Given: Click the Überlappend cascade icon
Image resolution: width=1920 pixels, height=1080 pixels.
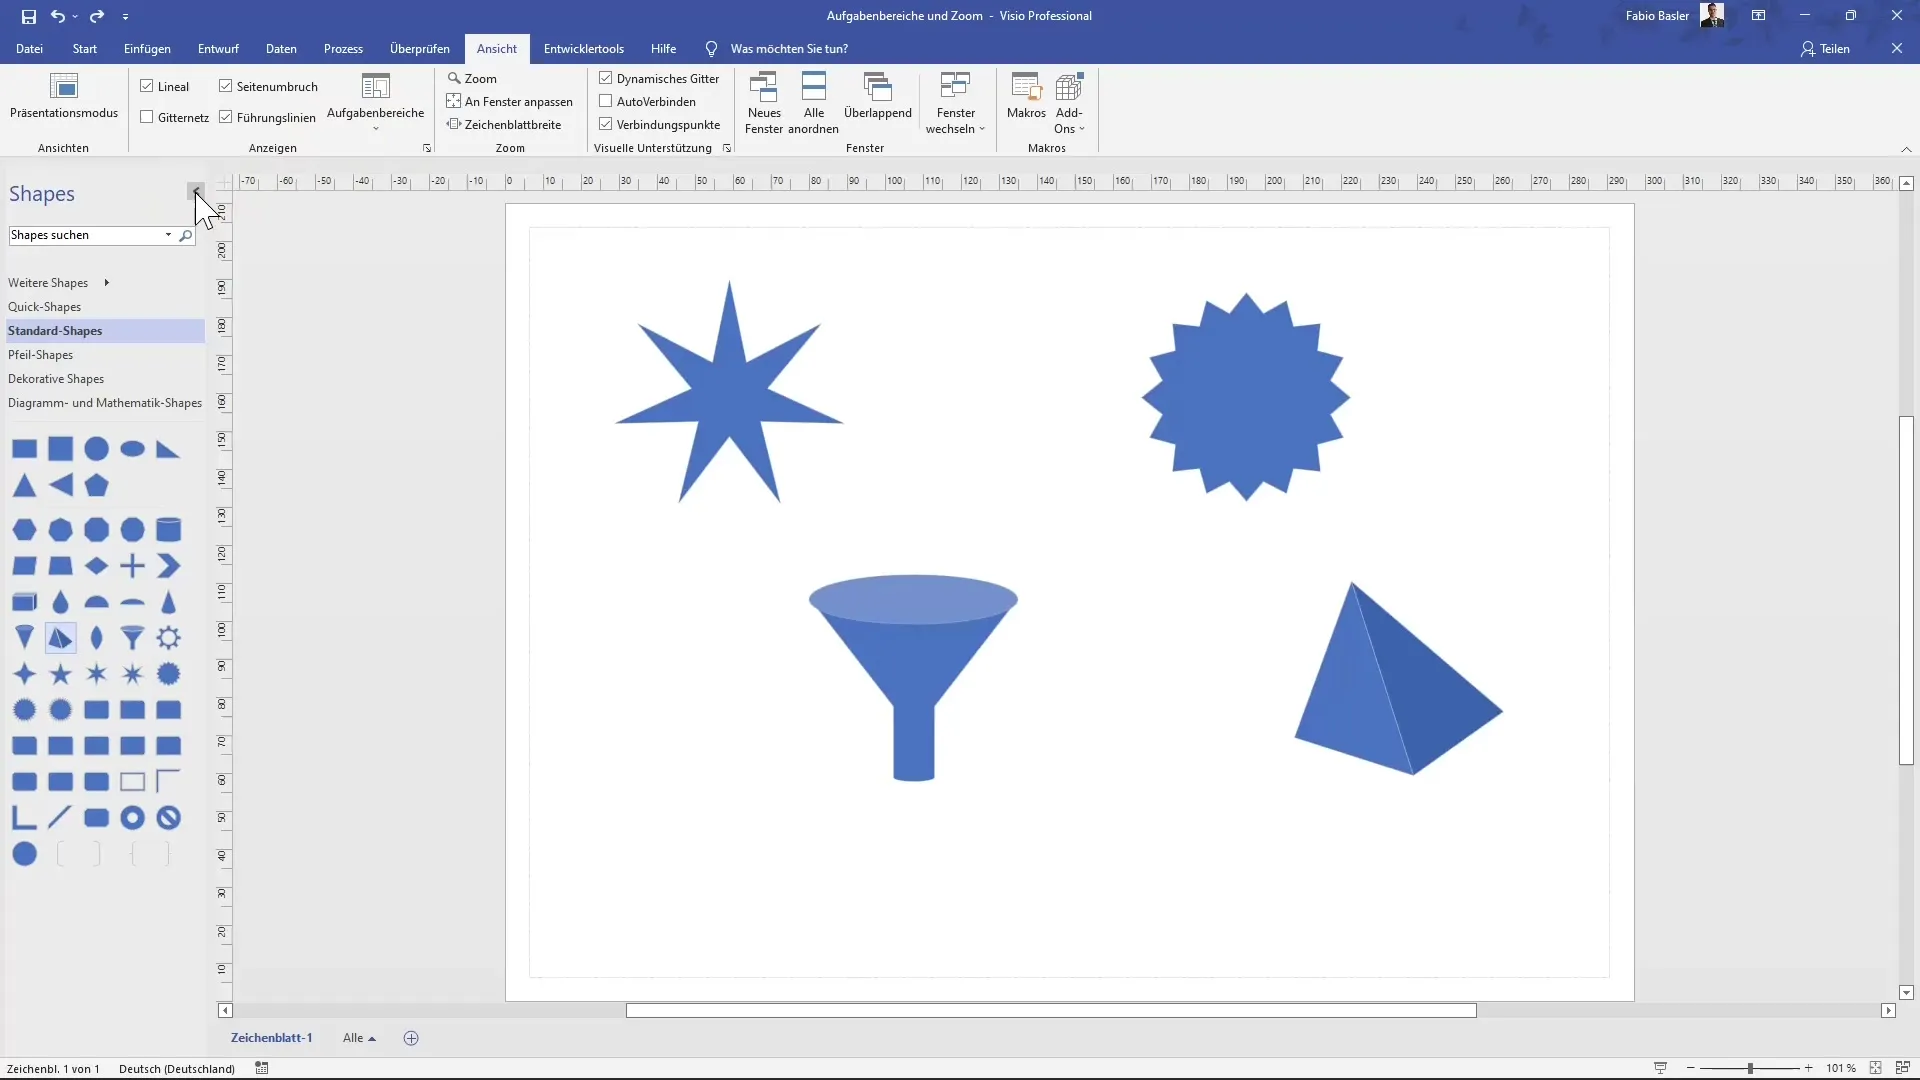Looking at the screenshot, I should tap(877, 88).
